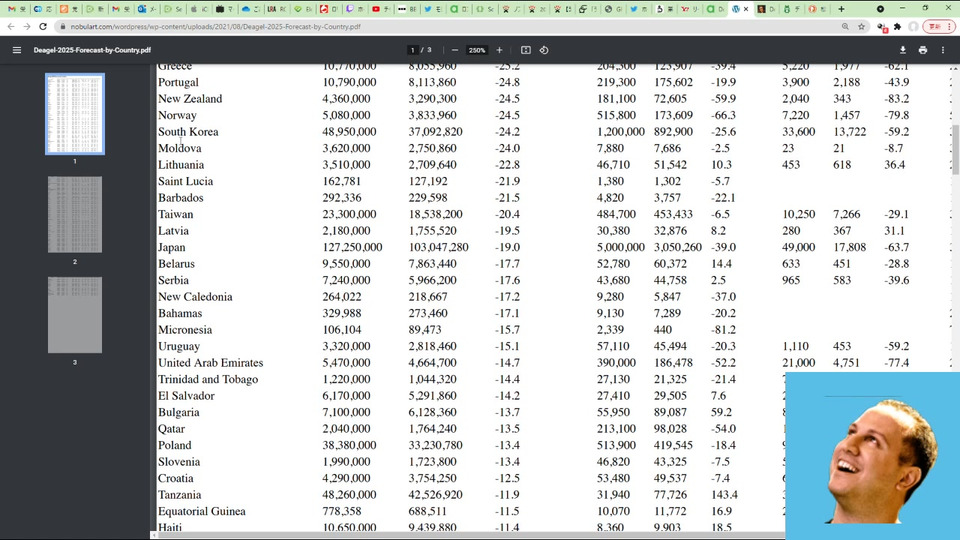This screenshot has width=960, height=540.
Task: Open a new browser tab
Action: (841, 9)
